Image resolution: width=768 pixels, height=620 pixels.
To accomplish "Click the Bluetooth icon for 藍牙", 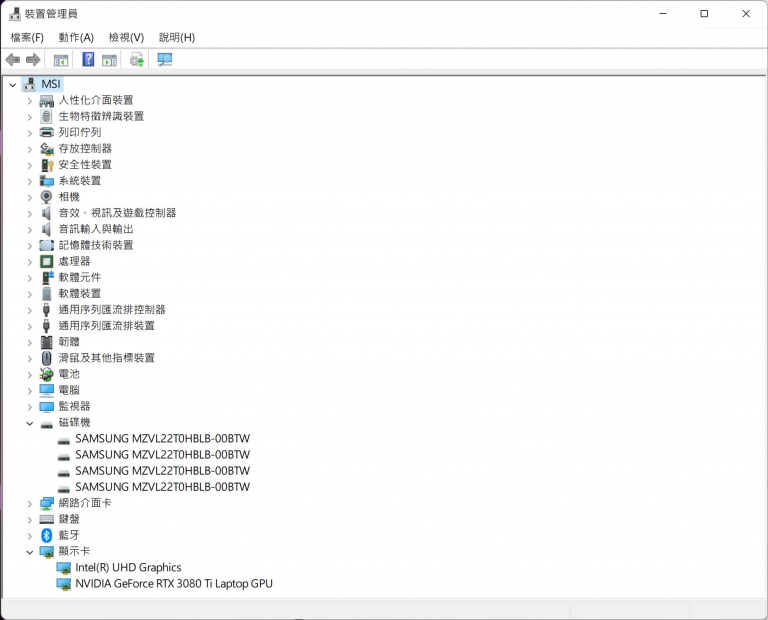I will pyautogui.click(x=47, y=535).
